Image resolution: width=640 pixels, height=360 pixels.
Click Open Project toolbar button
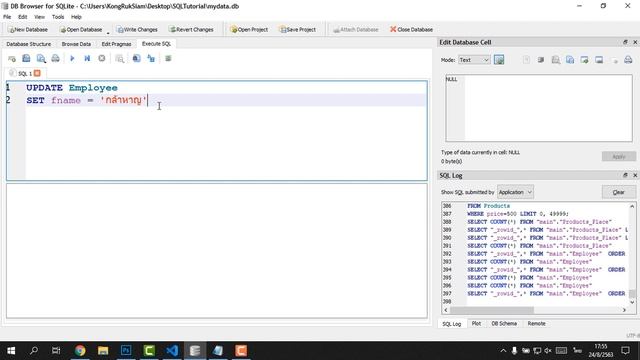[x=249, y=30]
